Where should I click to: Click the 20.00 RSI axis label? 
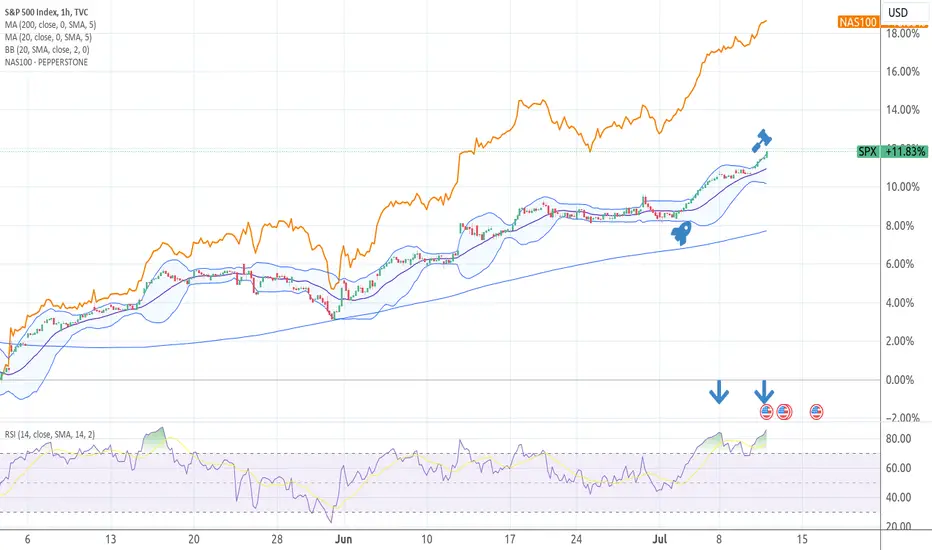(x=898, y=526)
